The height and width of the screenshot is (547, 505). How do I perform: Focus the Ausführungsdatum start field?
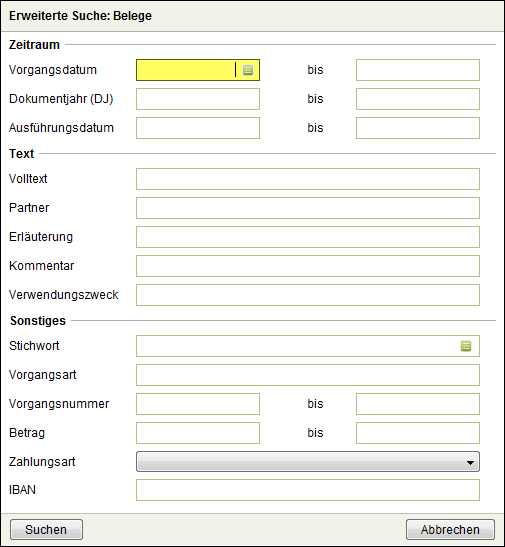coord(198,128)
